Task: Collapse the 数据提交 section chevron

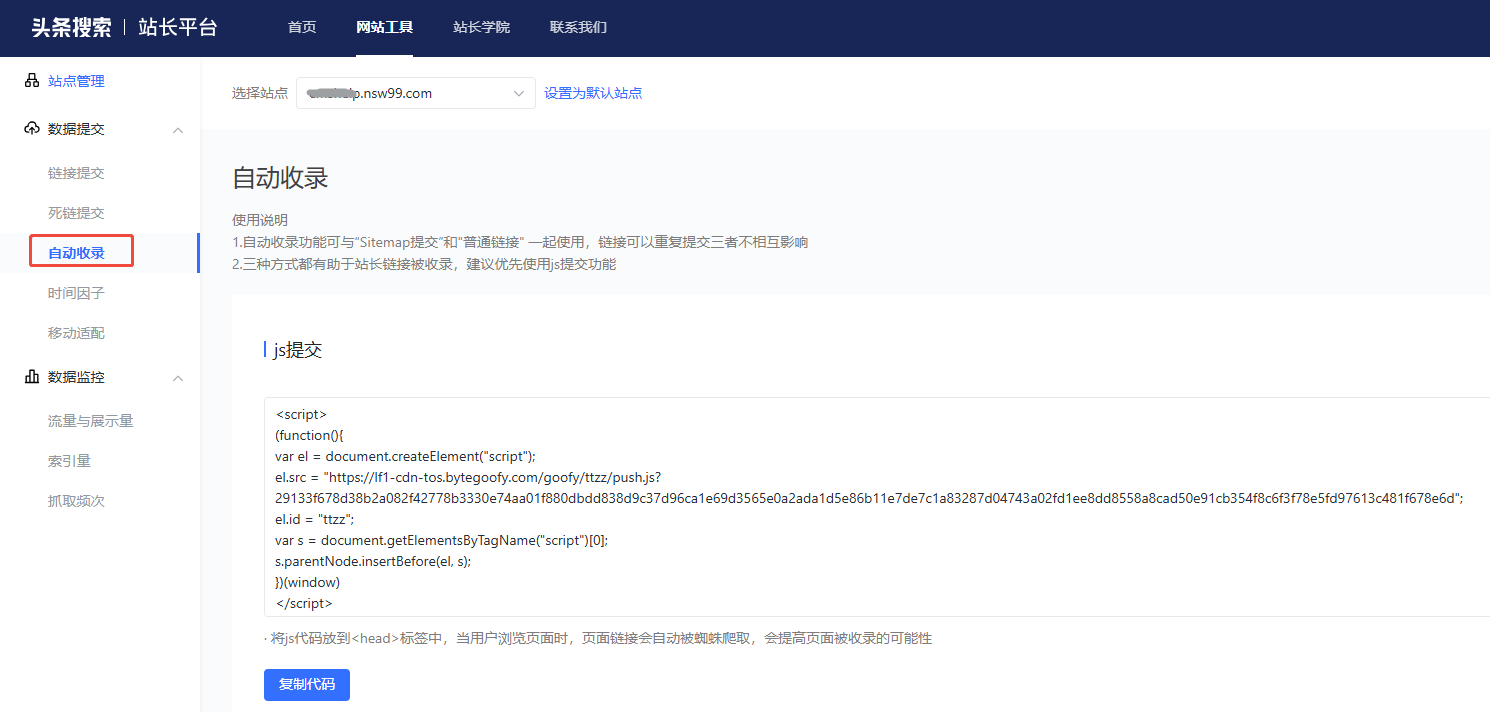Action: pyautogui.click(x=178, y=130)
